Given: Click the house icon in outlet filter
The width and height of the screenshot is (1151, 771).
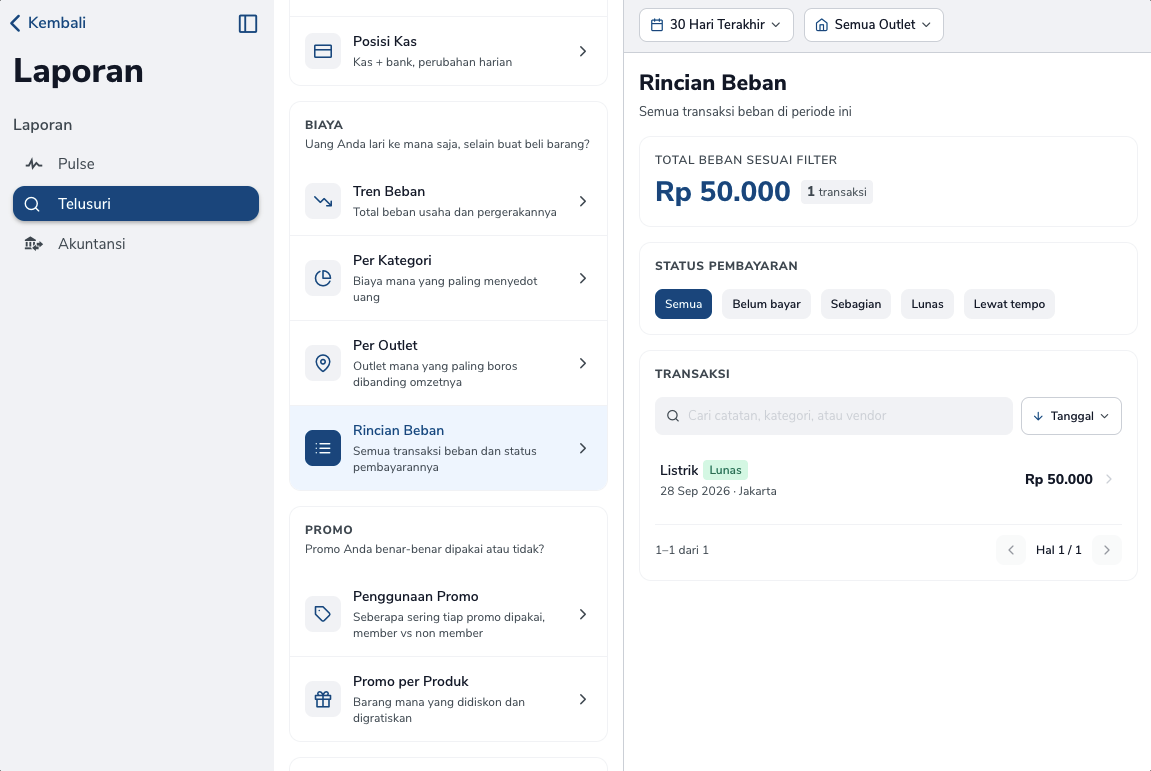Looking at the screenshot, I should pos(821,25).
